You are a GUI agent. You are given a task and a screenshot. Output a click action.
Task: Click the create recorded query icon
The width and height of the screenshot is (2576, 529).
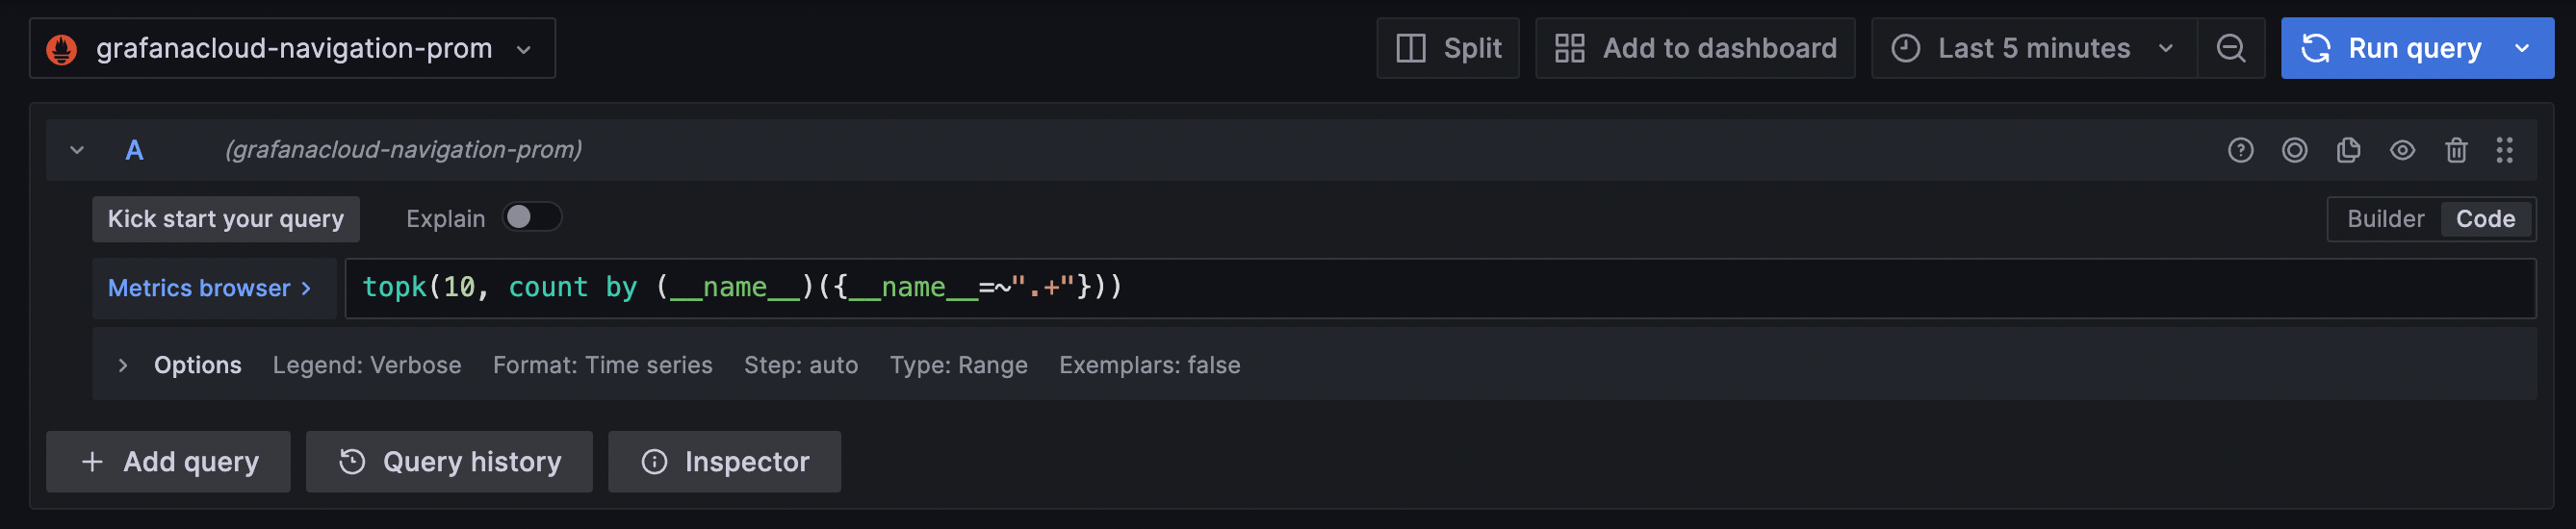click(x=2294, y=150)
